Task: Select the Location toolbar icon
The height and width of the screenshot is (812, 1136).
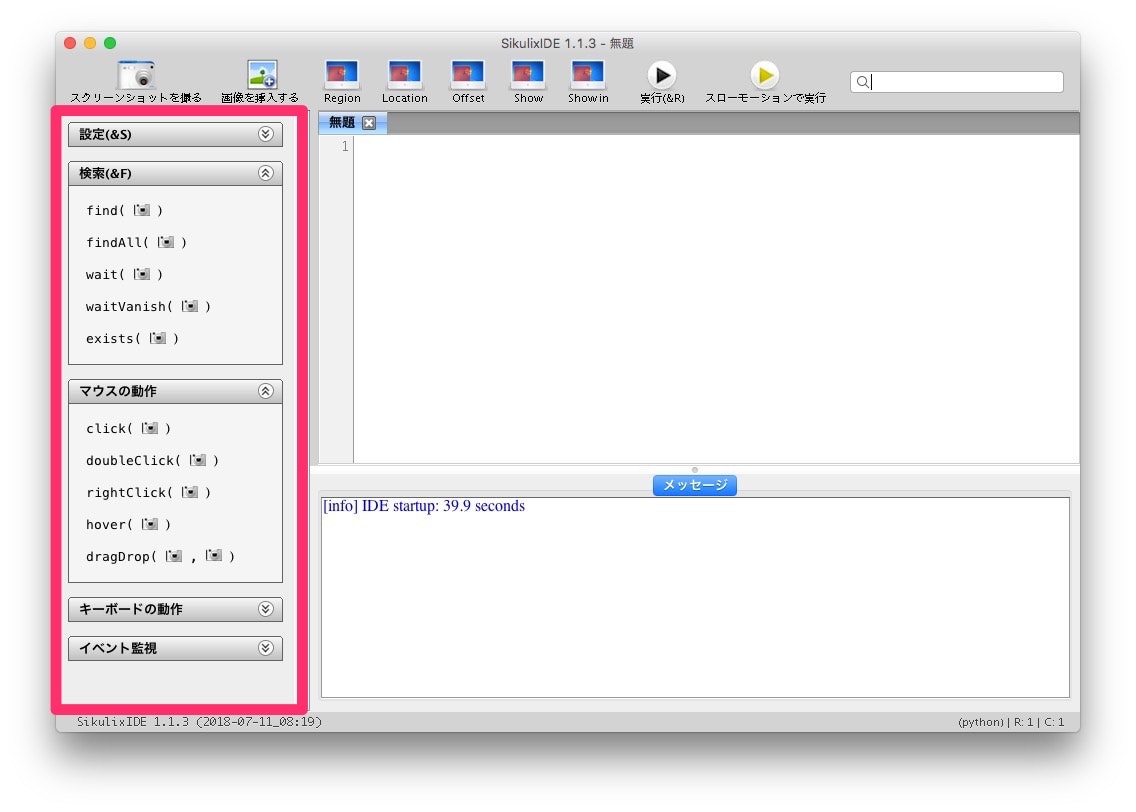Action: [x=404, y=75]
